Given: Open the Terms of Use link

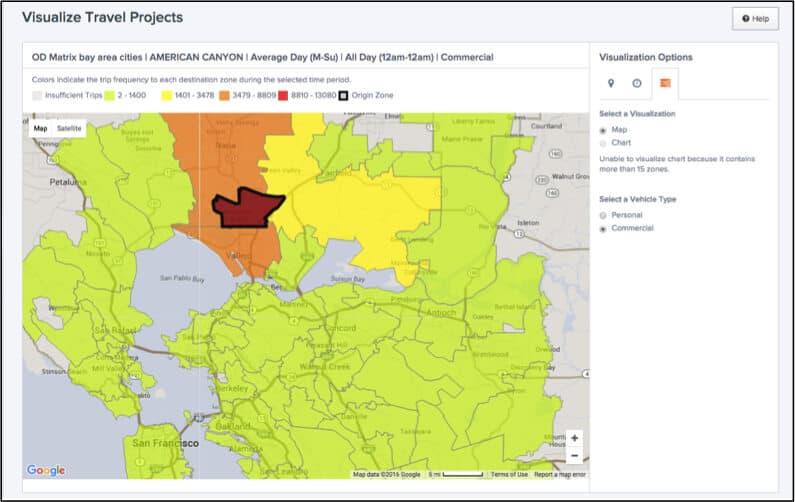Looking at the screenshot, I should 507,474.
